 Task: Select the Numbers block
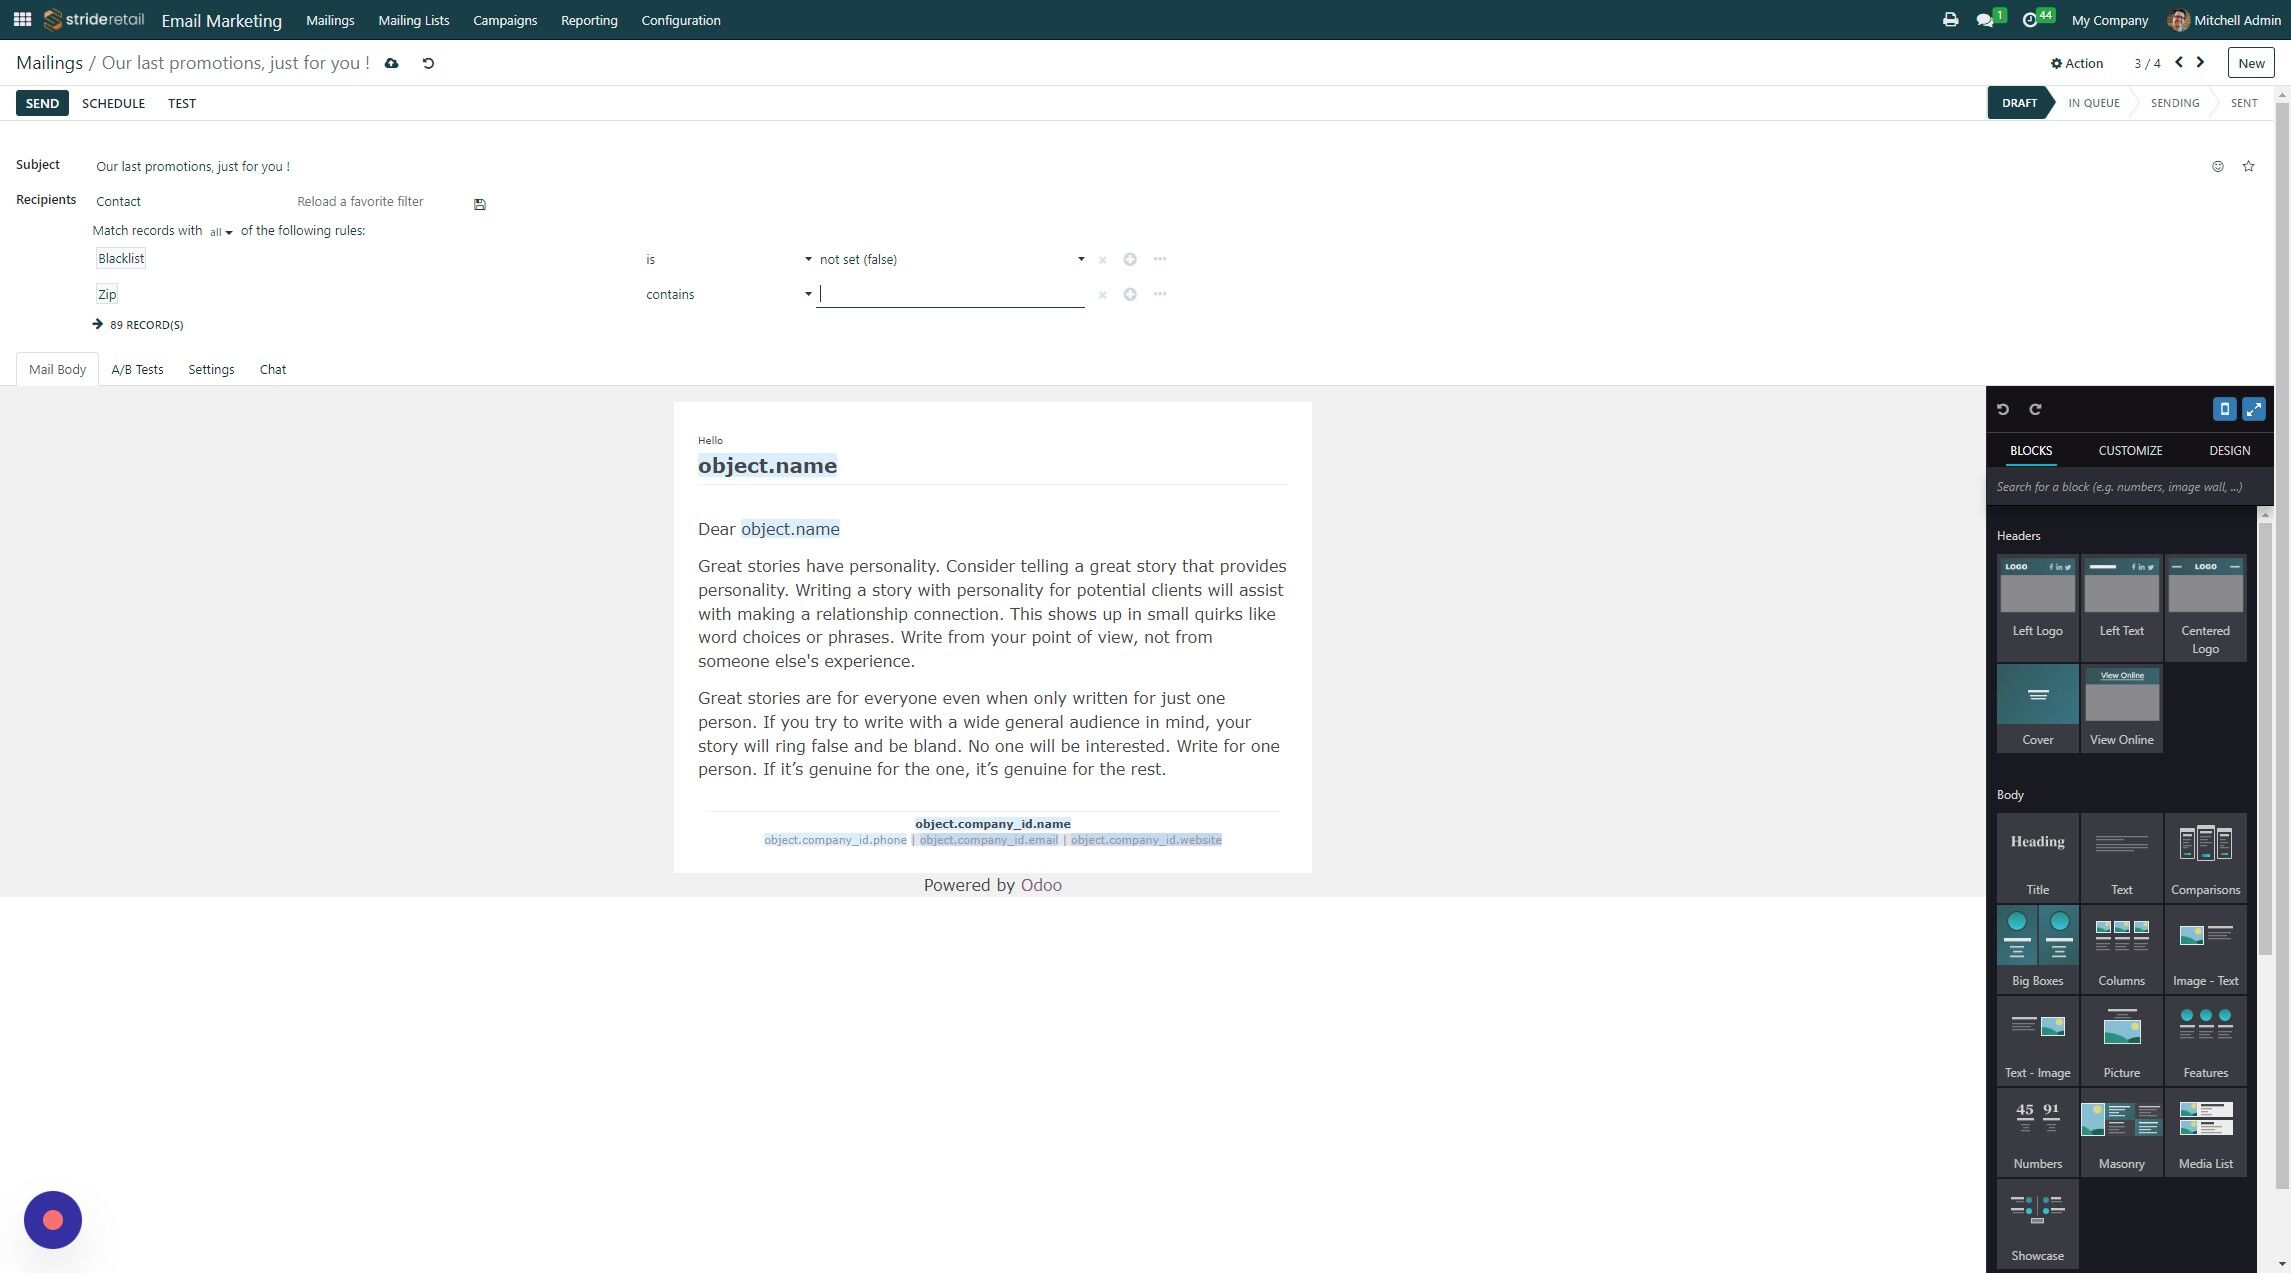click(x=2037, y=1131)
